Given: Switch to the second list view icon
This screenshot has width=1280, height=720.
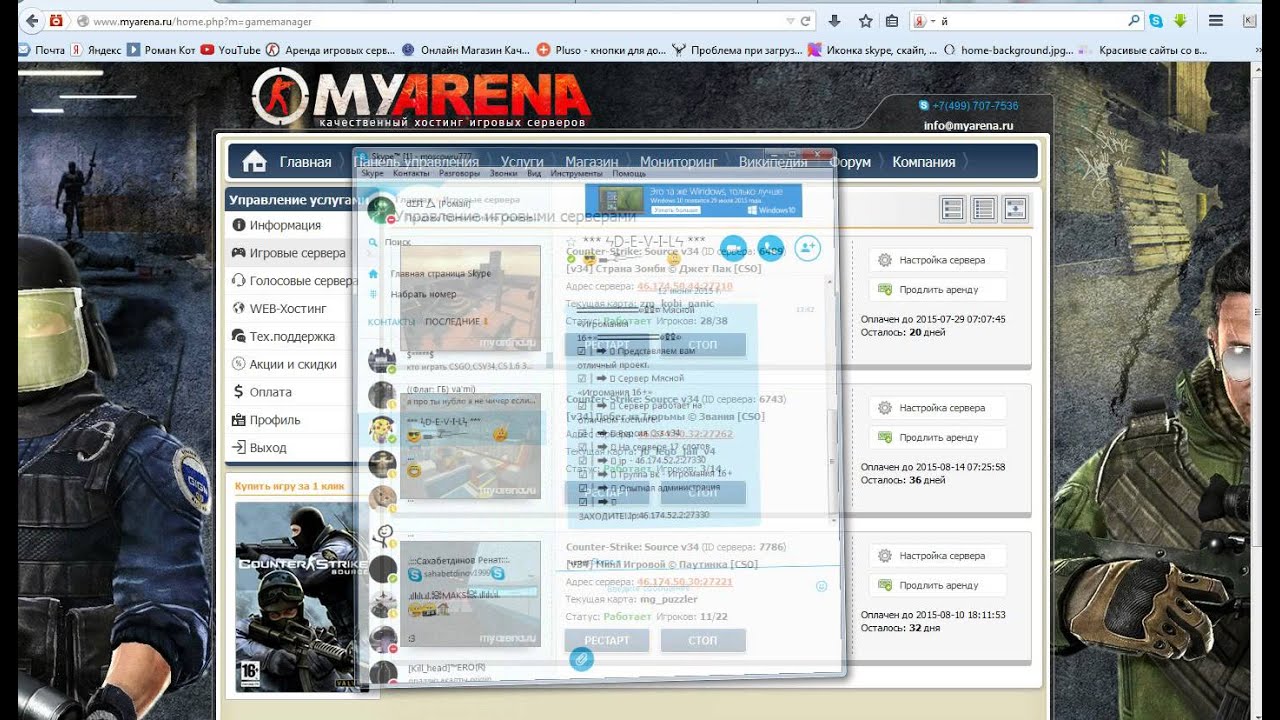Looking at the screenshot, I should point(984,209).
